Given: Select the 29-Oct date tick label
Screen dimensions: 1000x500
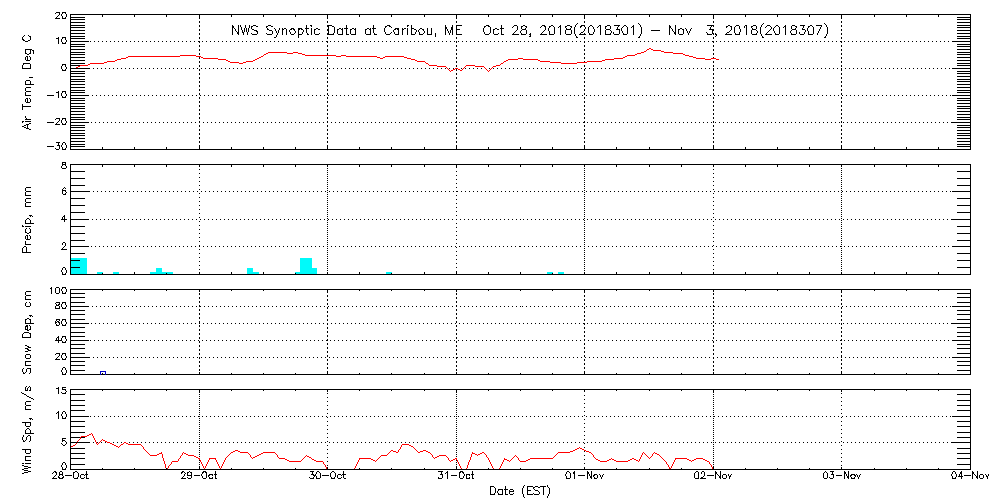Looking at the screenshot, I should click(x=200, y=477).
